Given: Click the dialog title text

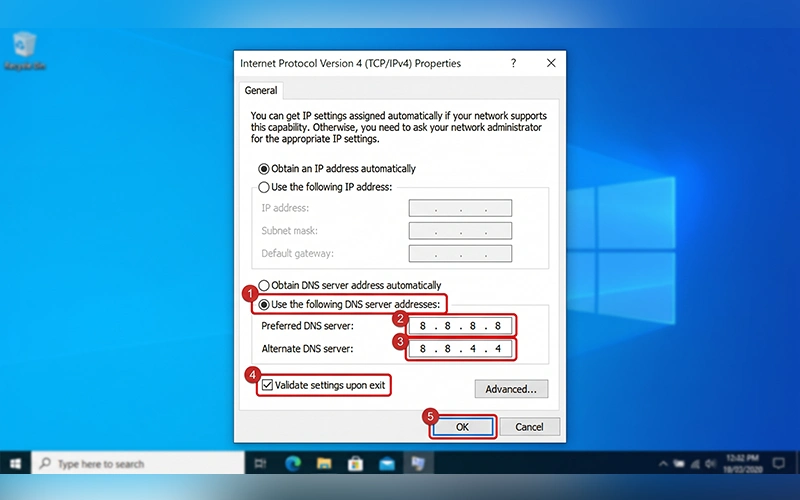Looking at the screenshot, I should pos(351,63).
